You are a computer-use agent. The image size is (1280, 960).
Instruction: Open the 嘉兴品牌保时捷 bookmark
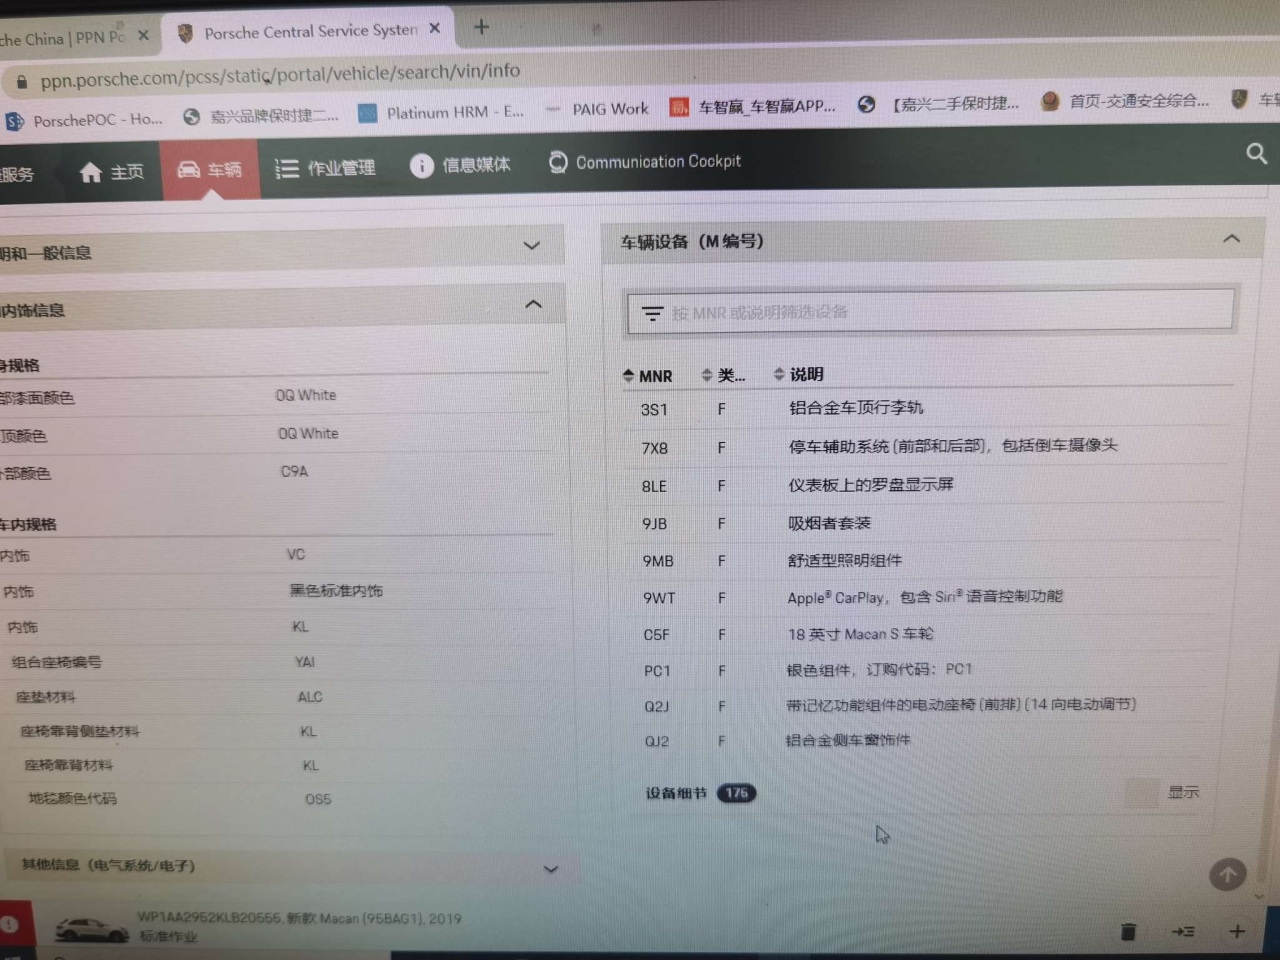(262, 116)
